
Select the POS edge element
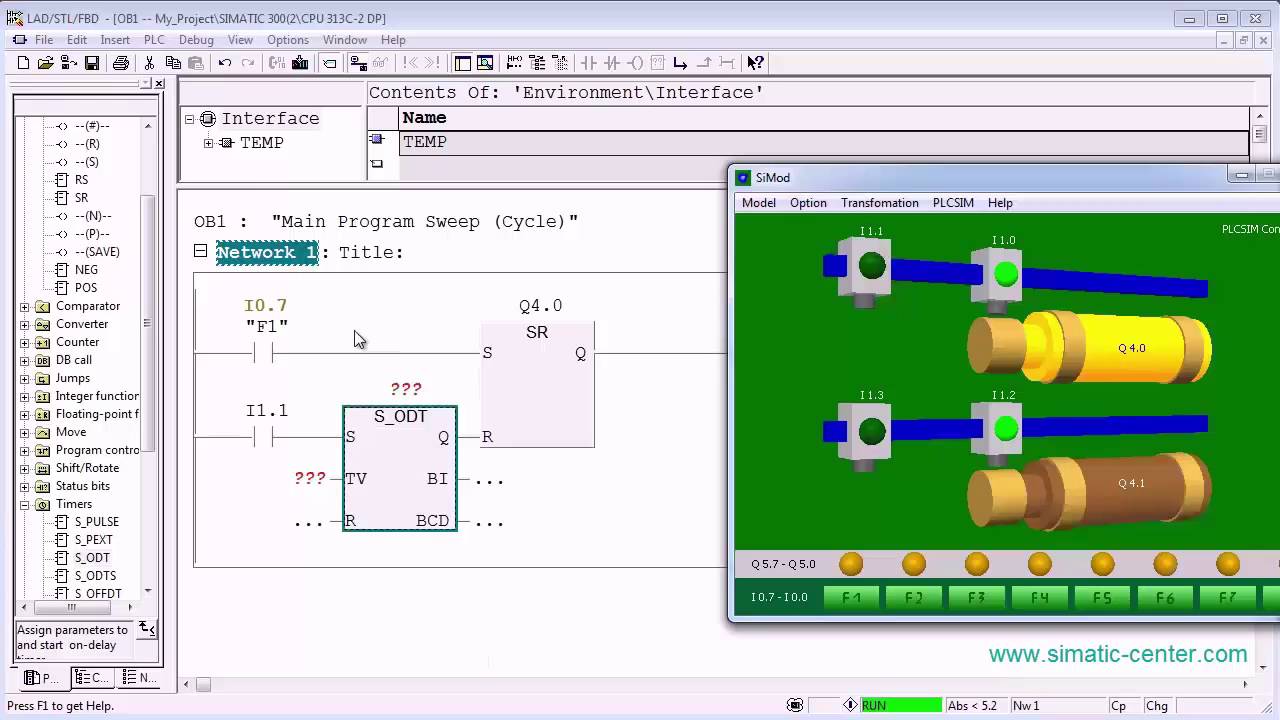click(x=86, y=288)
